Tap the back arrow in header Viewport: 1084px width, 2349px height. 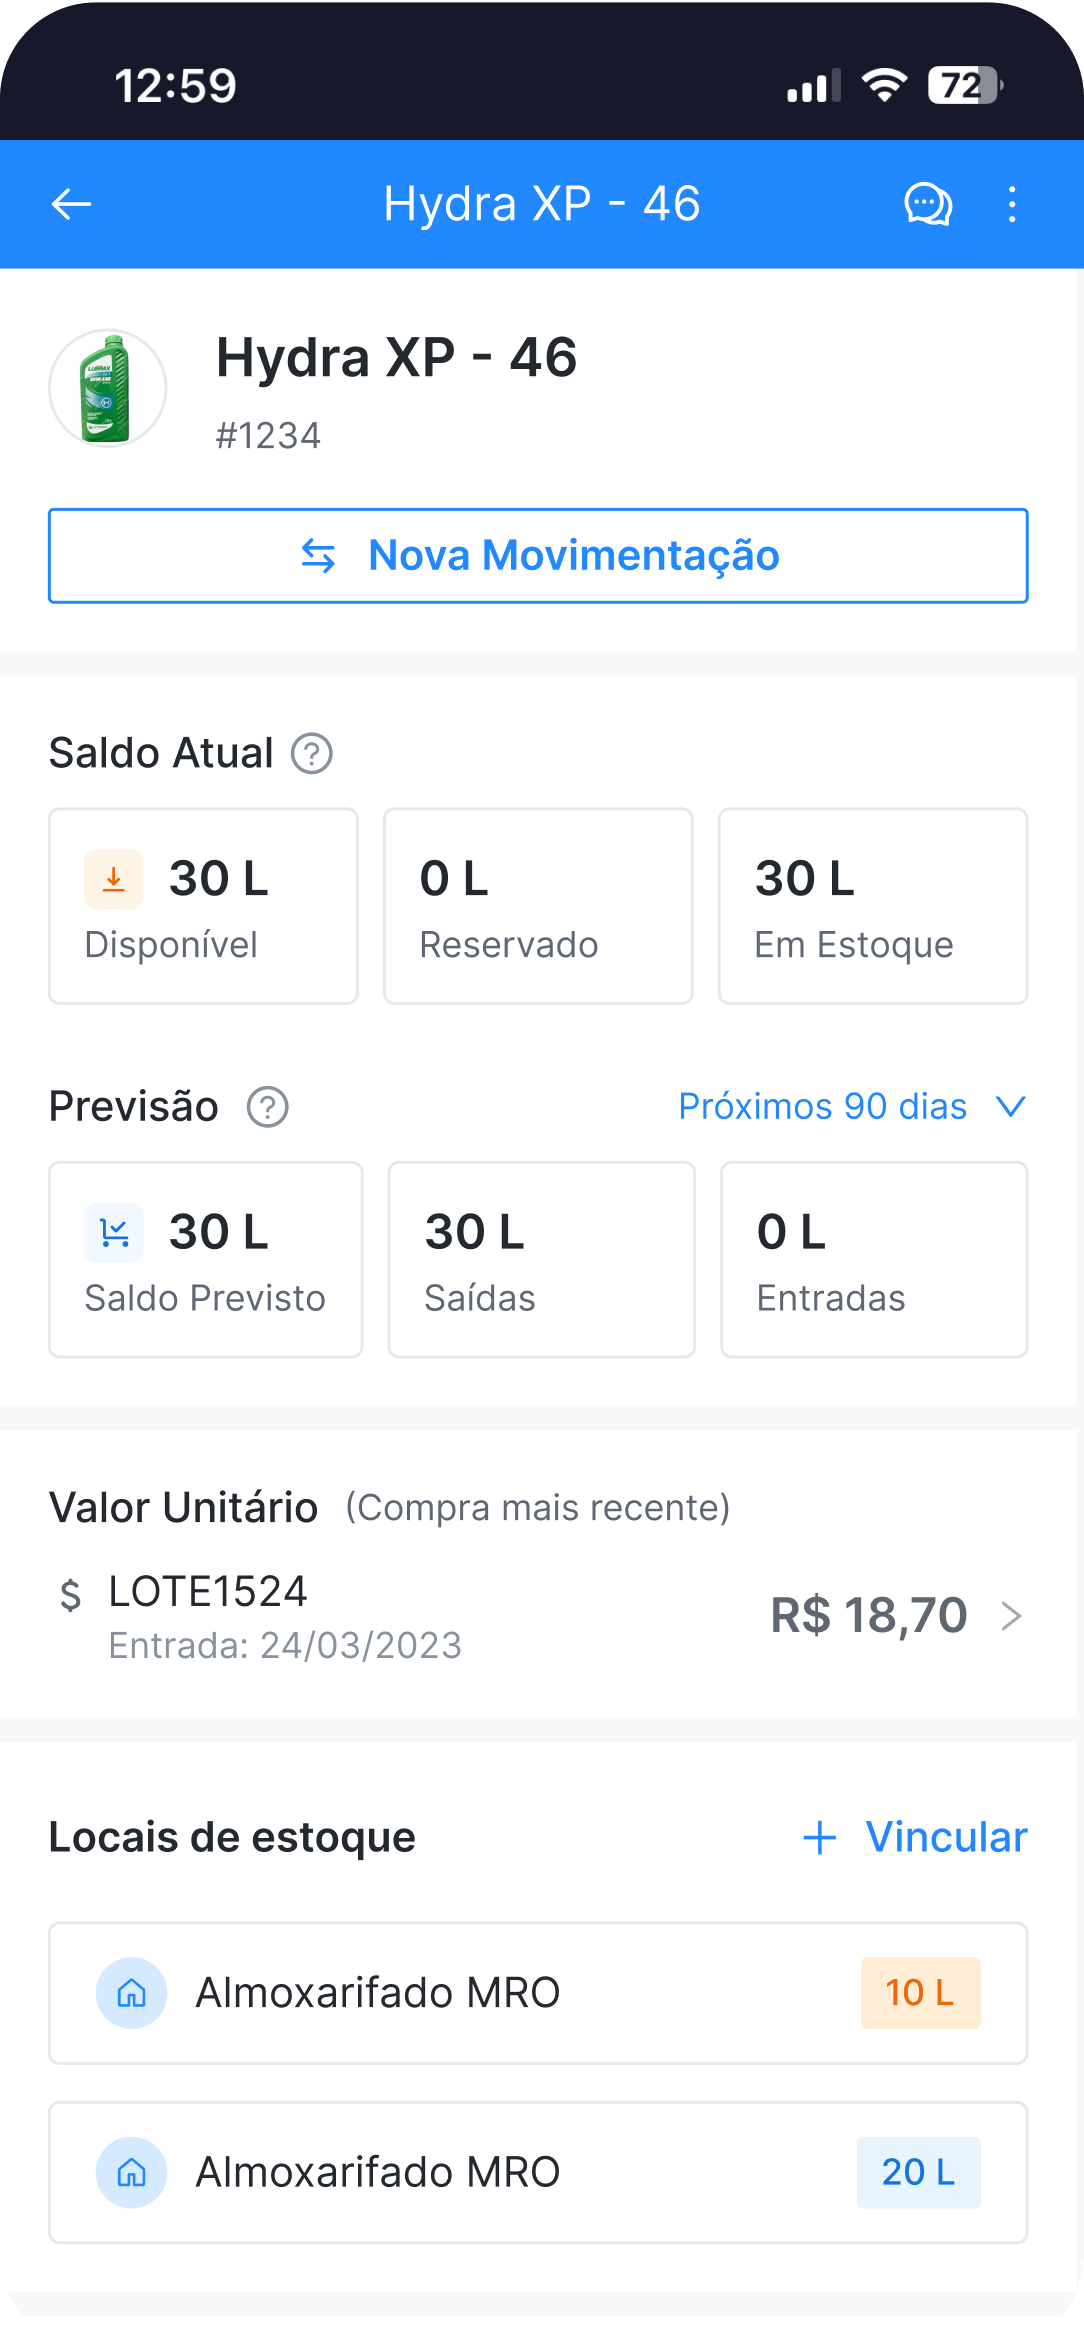click(x=72, y=204)
